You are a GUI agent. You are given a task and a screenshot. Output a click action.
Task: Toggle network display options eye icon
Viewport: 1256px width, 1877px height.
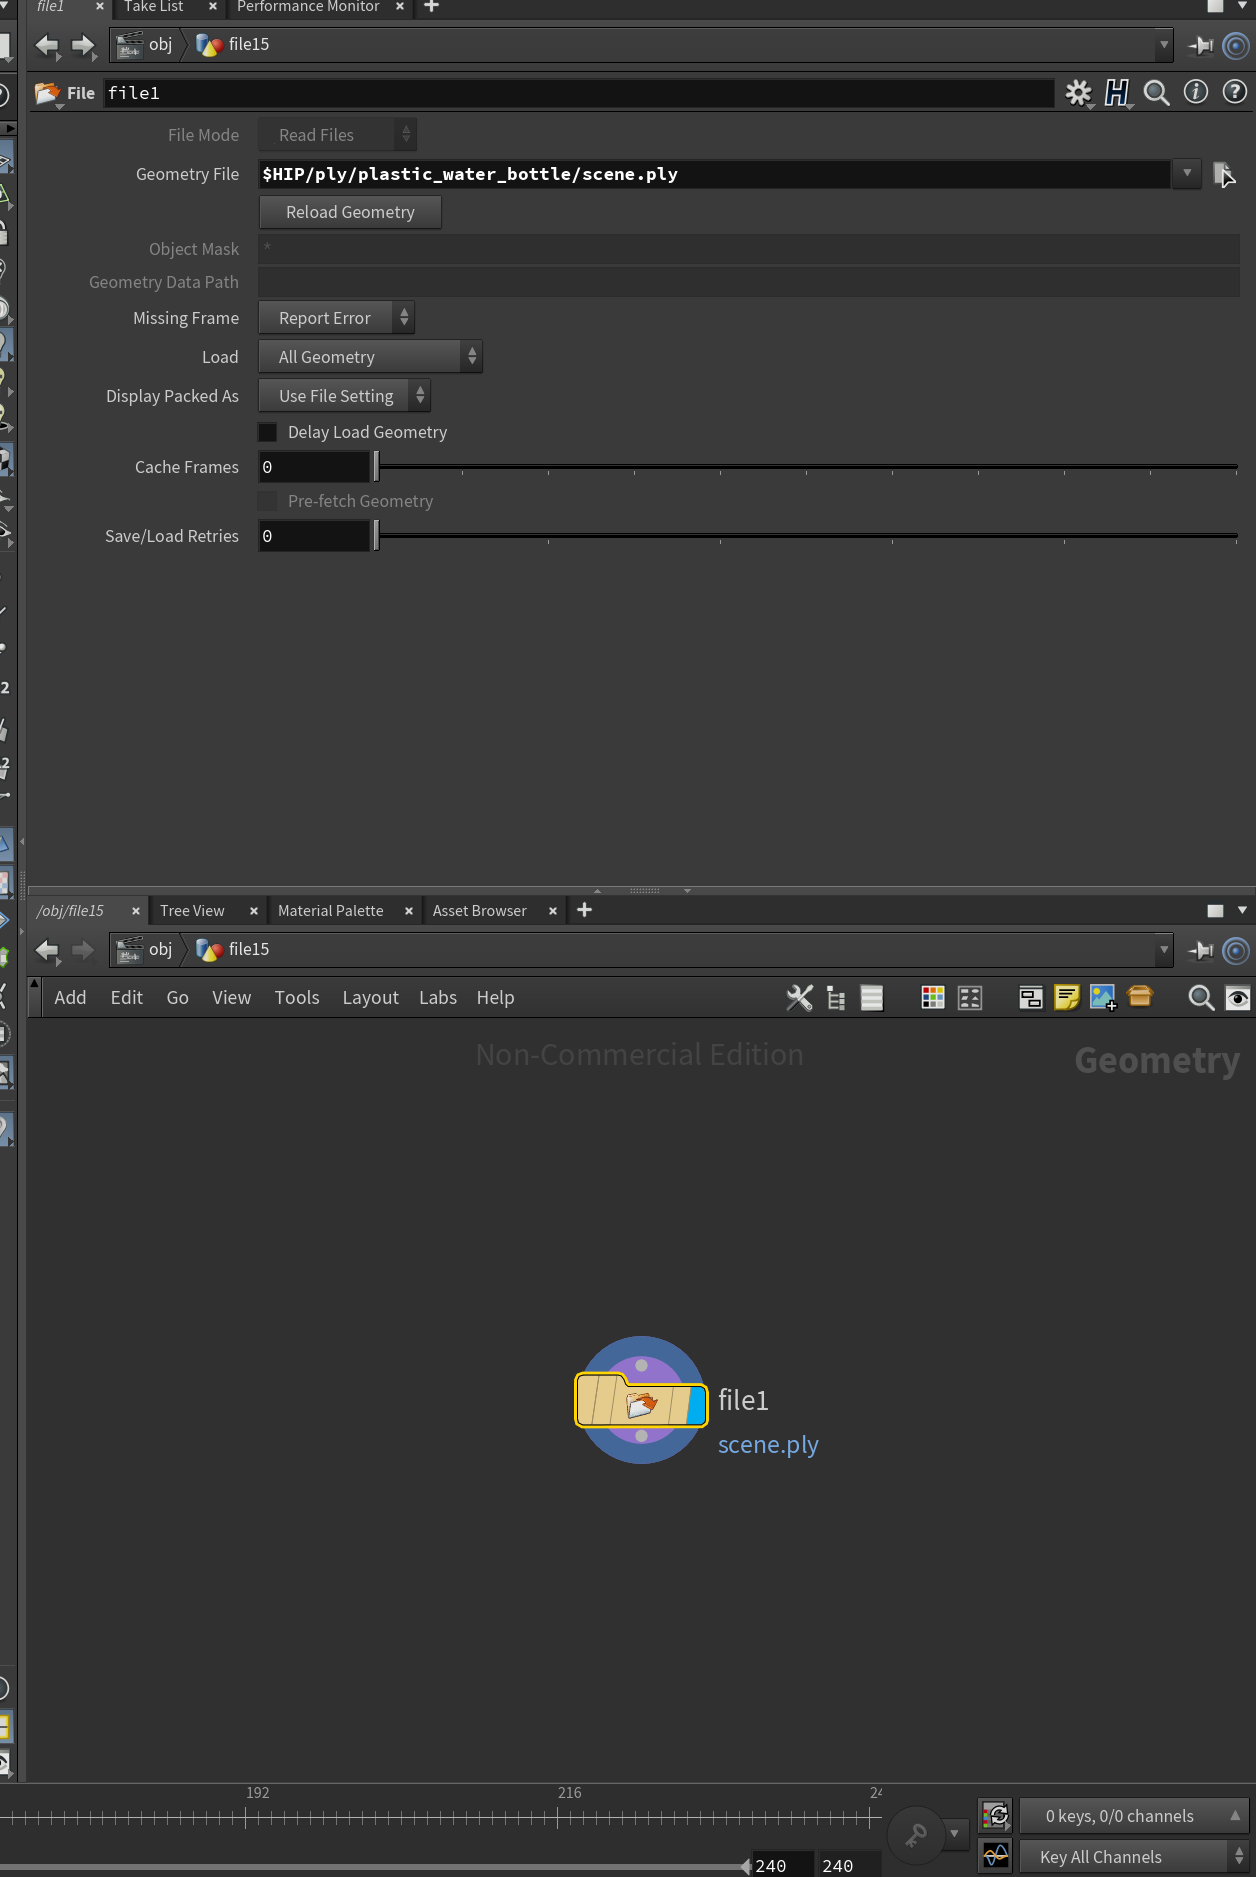point(1238,998)
